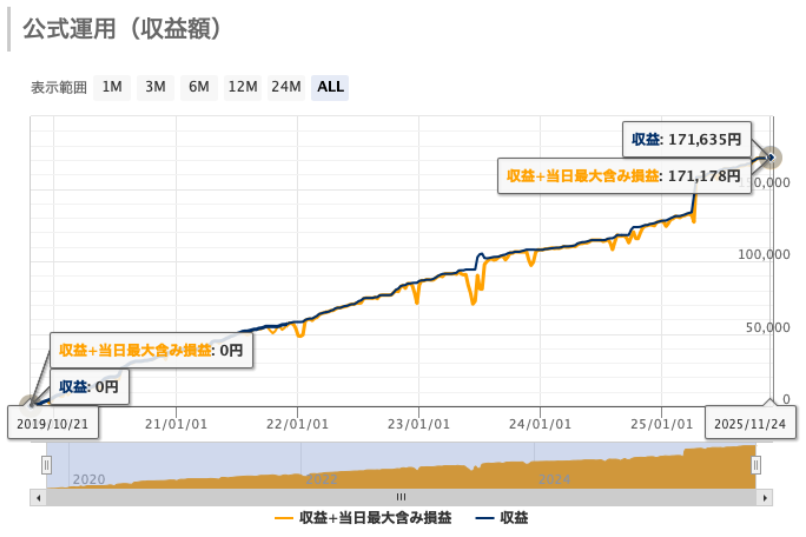Viewport: 806px width, 537px height.
Task: Switch display range to 3M
Action: pyautogui.click(x=155, y=87)
